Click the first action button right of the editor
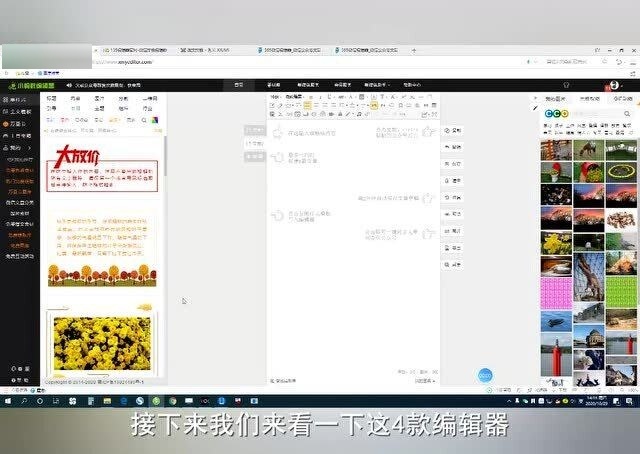Viewport: 640px width, 454px height. click(452, 131)
